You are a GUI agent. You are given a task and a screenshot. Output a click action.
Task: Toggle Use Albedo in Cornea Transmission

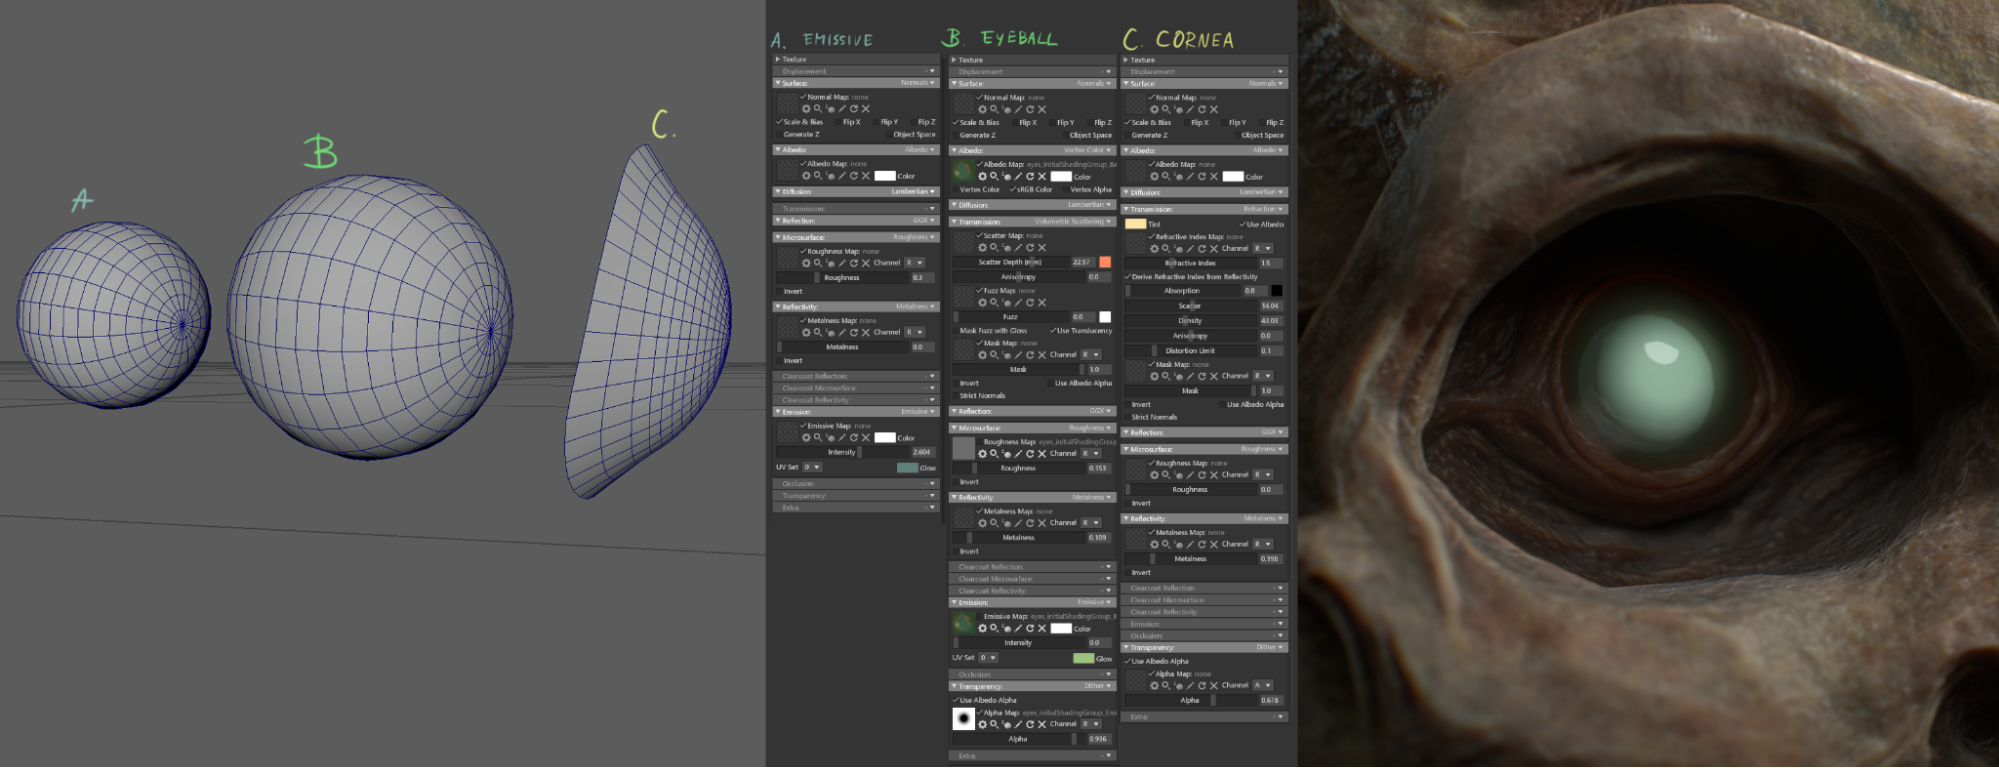click(1243, 224)
